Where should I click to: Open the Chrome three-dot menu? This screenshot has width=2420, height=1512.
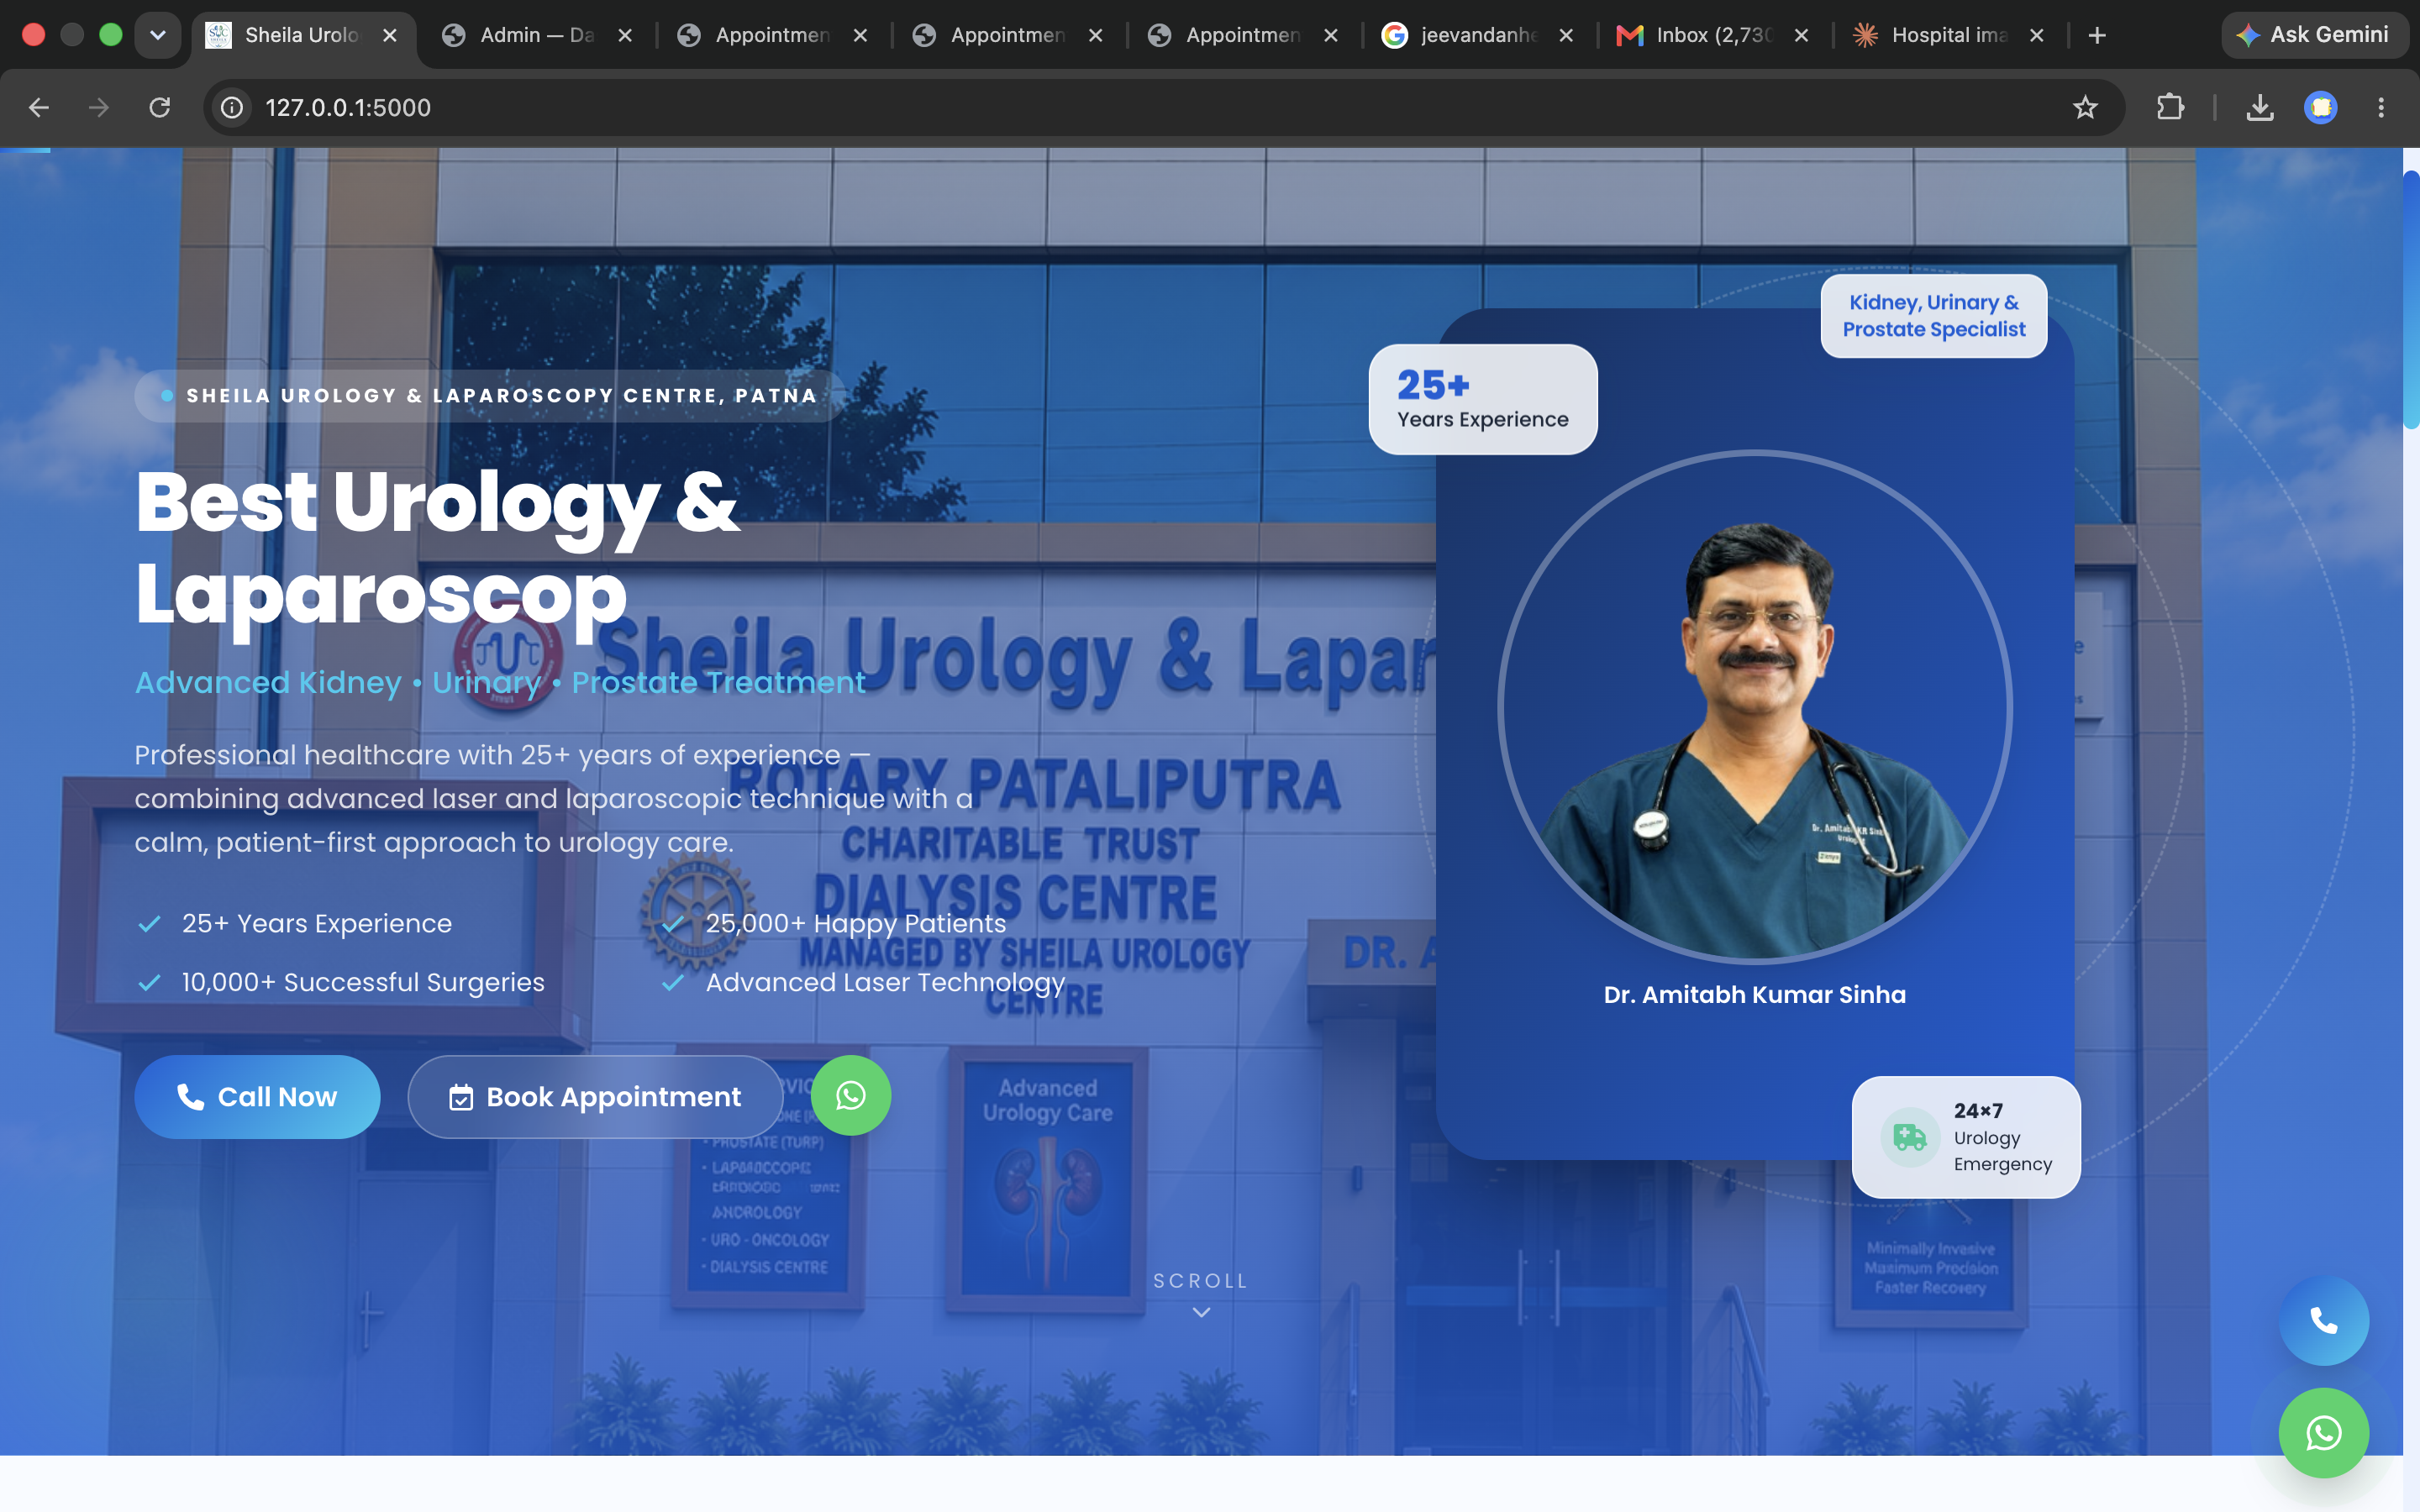tap(2381, 107)
